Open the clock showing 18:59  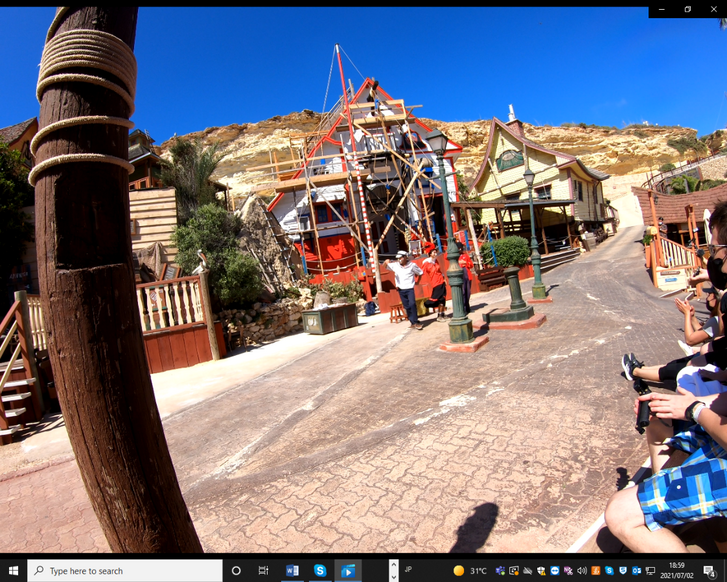(x=676, y=571)
